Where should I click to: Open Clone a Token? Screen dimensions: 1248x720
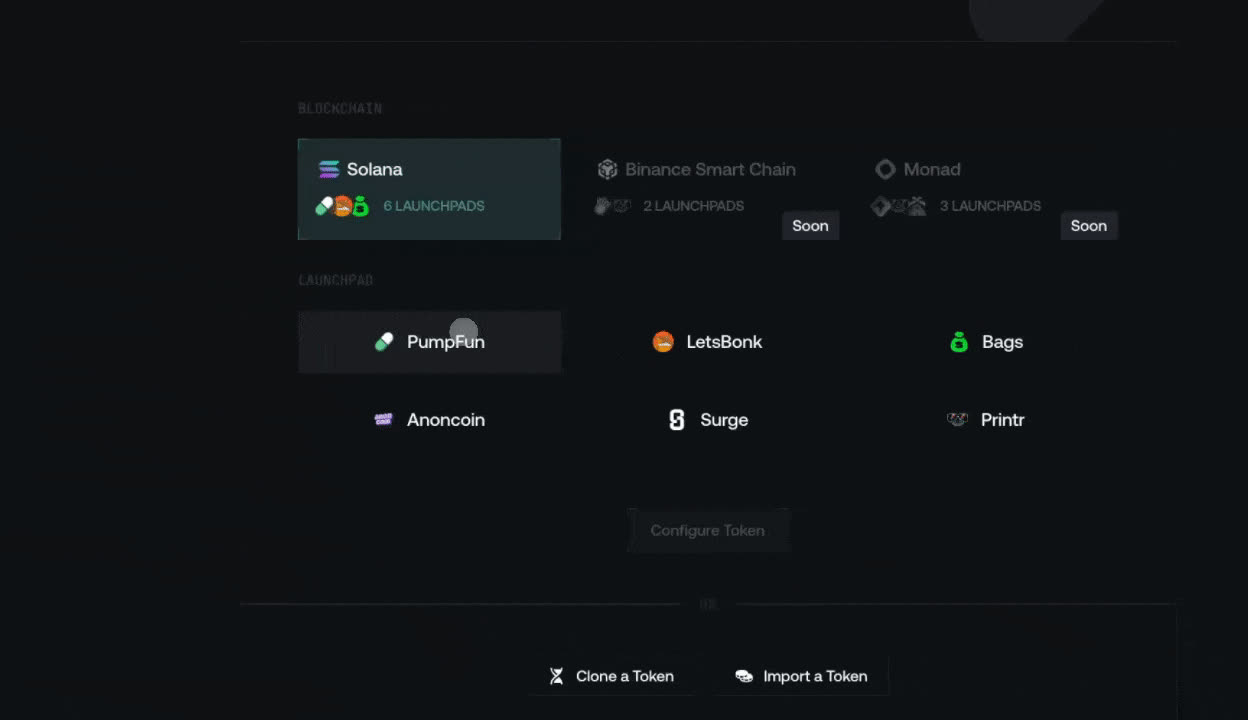(612, 676)
